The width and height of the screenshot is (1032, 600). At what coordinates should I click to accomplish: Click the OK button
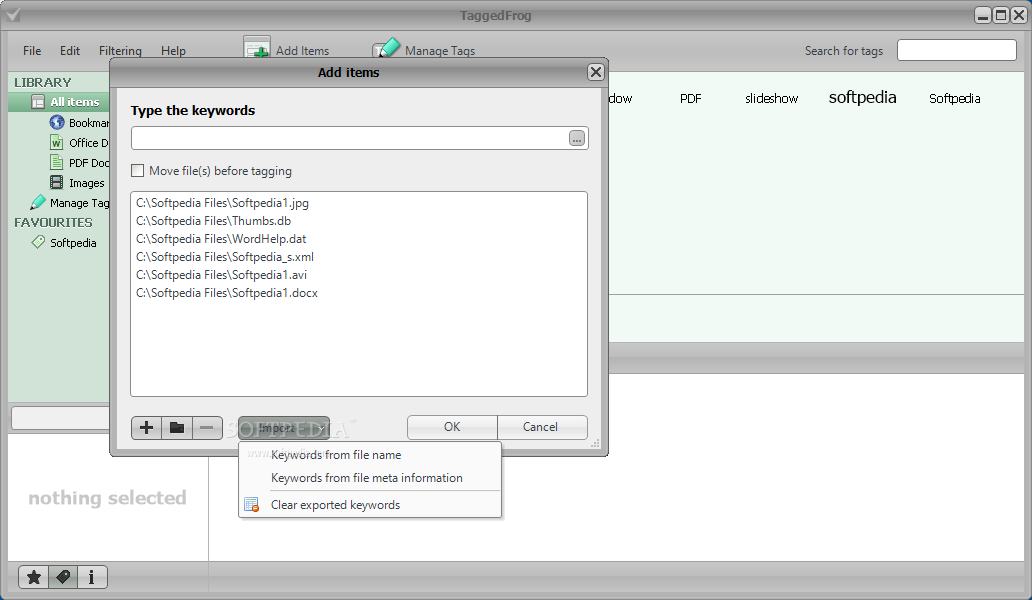tap(452, 427)
